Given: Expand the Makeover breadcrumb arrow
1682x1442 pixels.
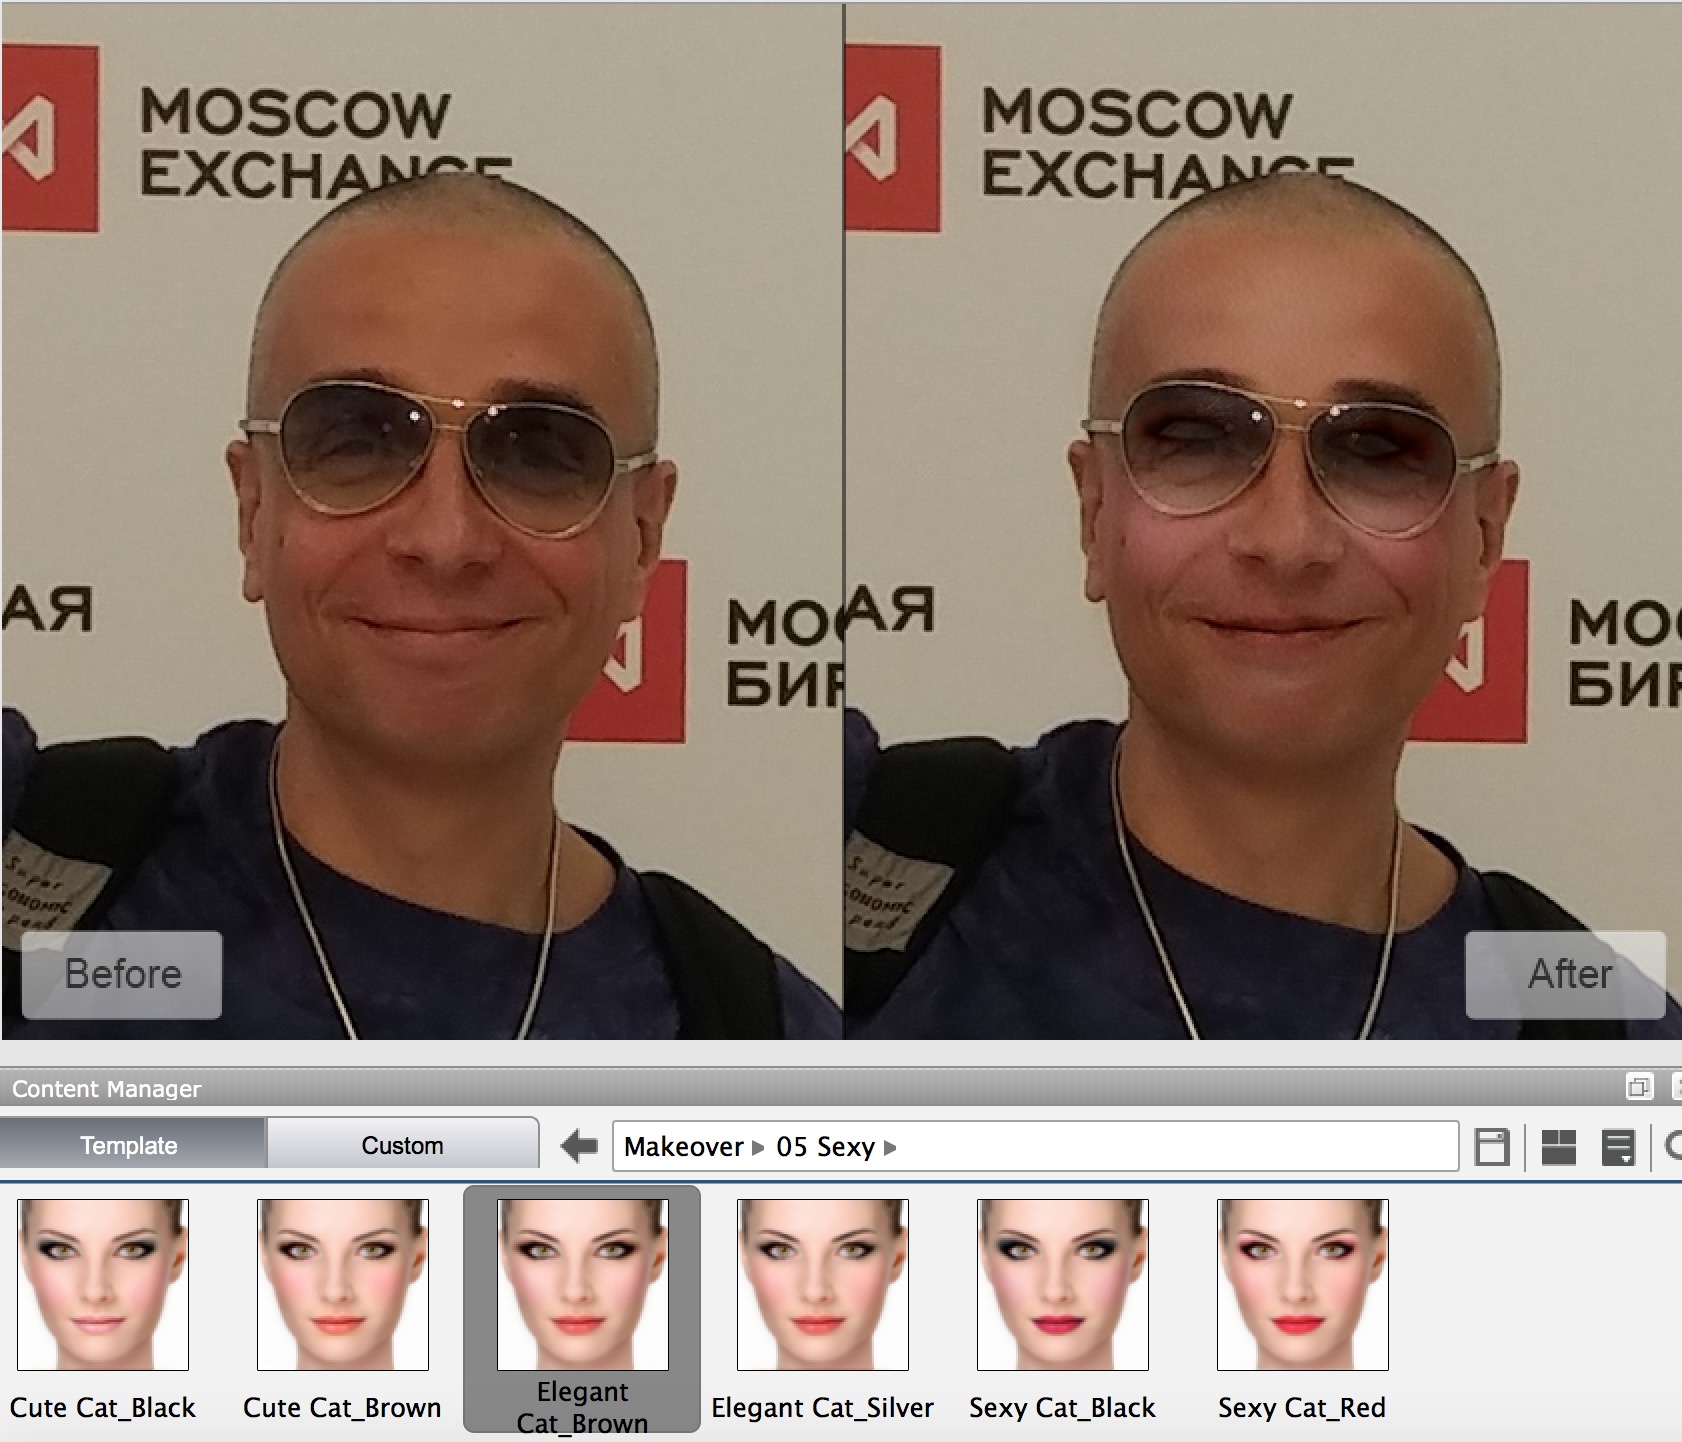Looking at the screenshot, I should point(758,1147).
